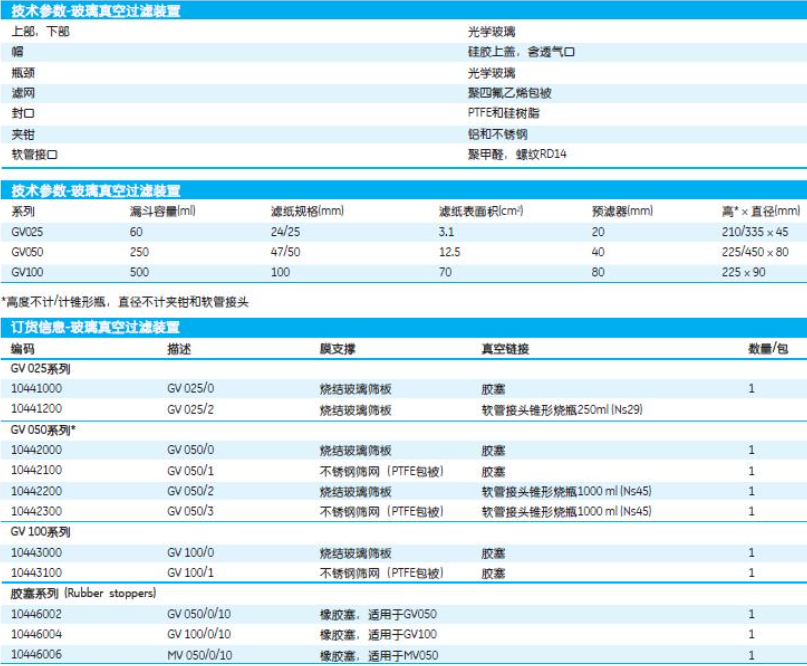Click the GV100 series cell in specs table

click(x=27, y=272)
